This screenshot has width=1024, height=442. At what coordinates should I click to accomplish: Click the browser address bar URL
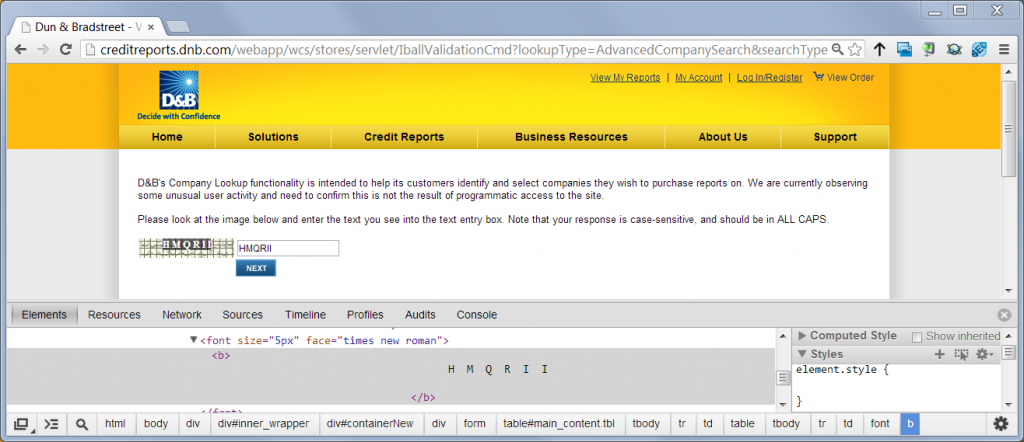(x=464, y=50)
